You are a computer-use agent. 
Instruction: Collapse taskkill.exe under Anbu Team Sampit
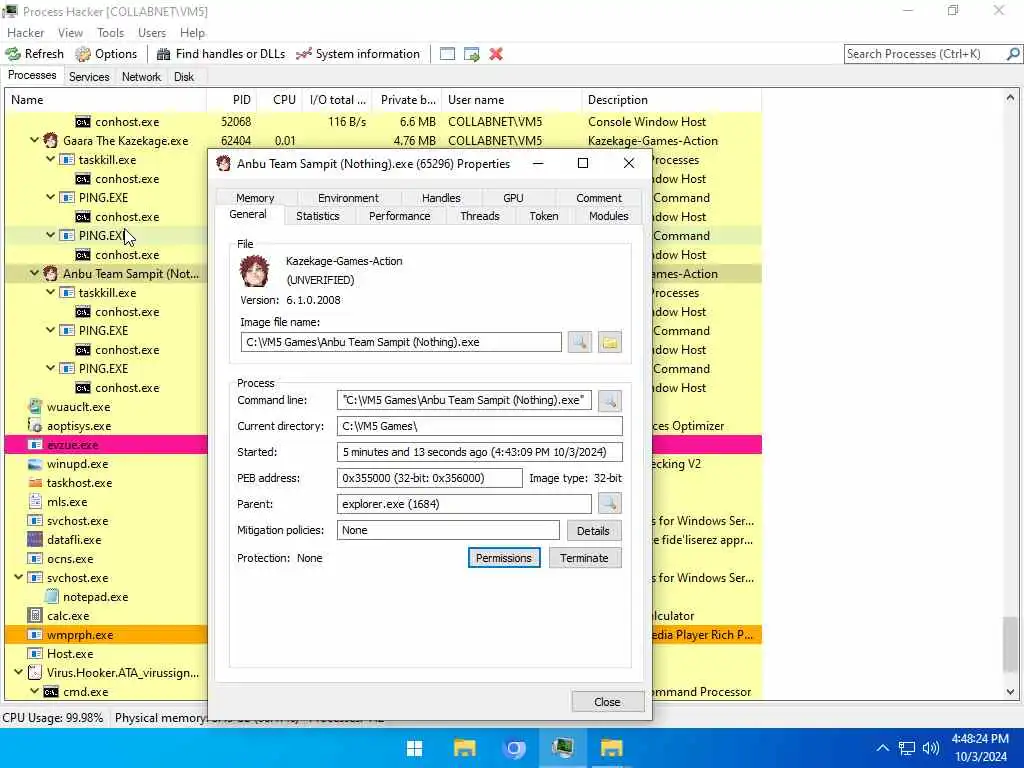point(50,293)
